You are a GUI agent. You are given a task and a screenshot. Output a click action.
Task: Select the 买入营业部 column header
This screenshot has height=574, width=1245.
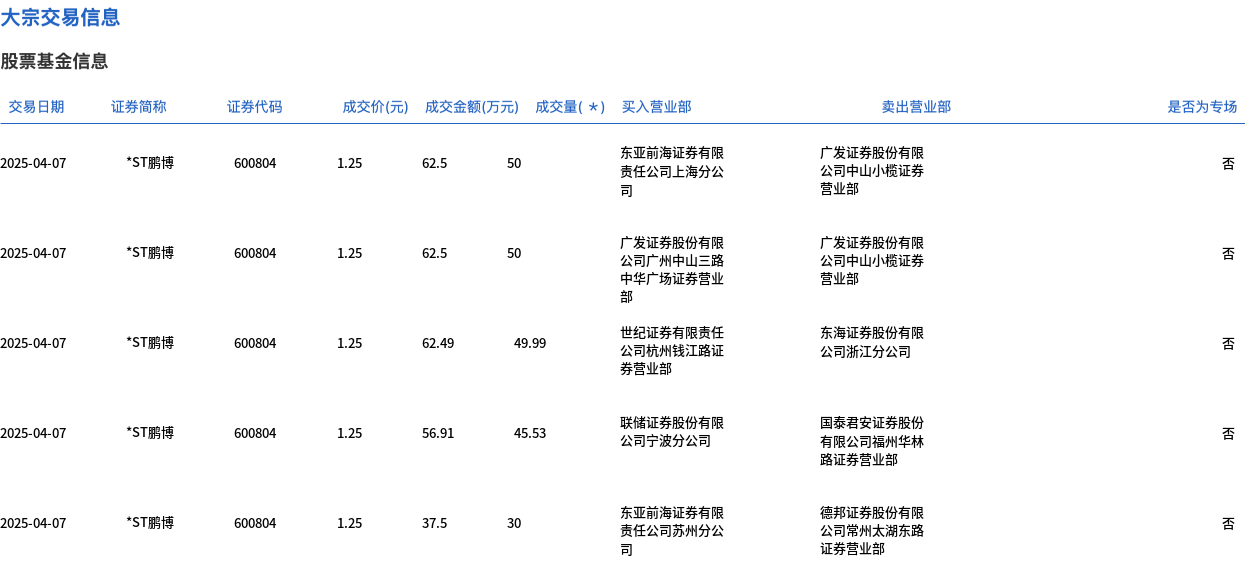(x=656, y=107)
